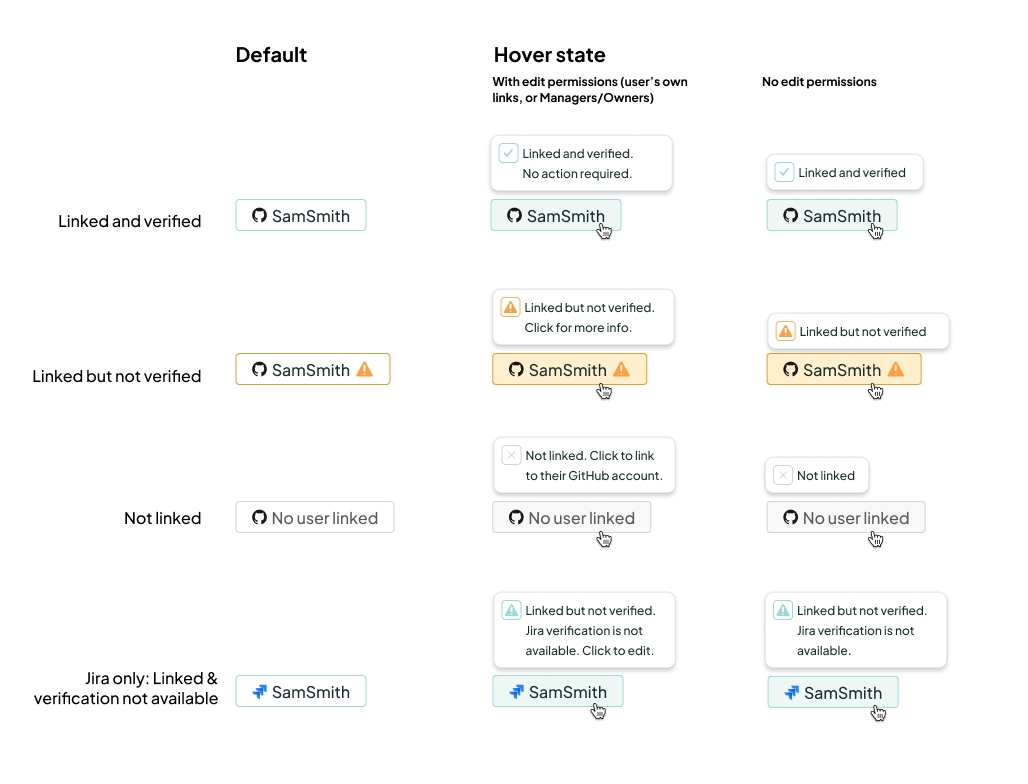The width and height of the screenshot is (1028, 784).
Task: Click teal warning icon in no-edit-permissions Jira tooltip
Action: pos(783,610)
